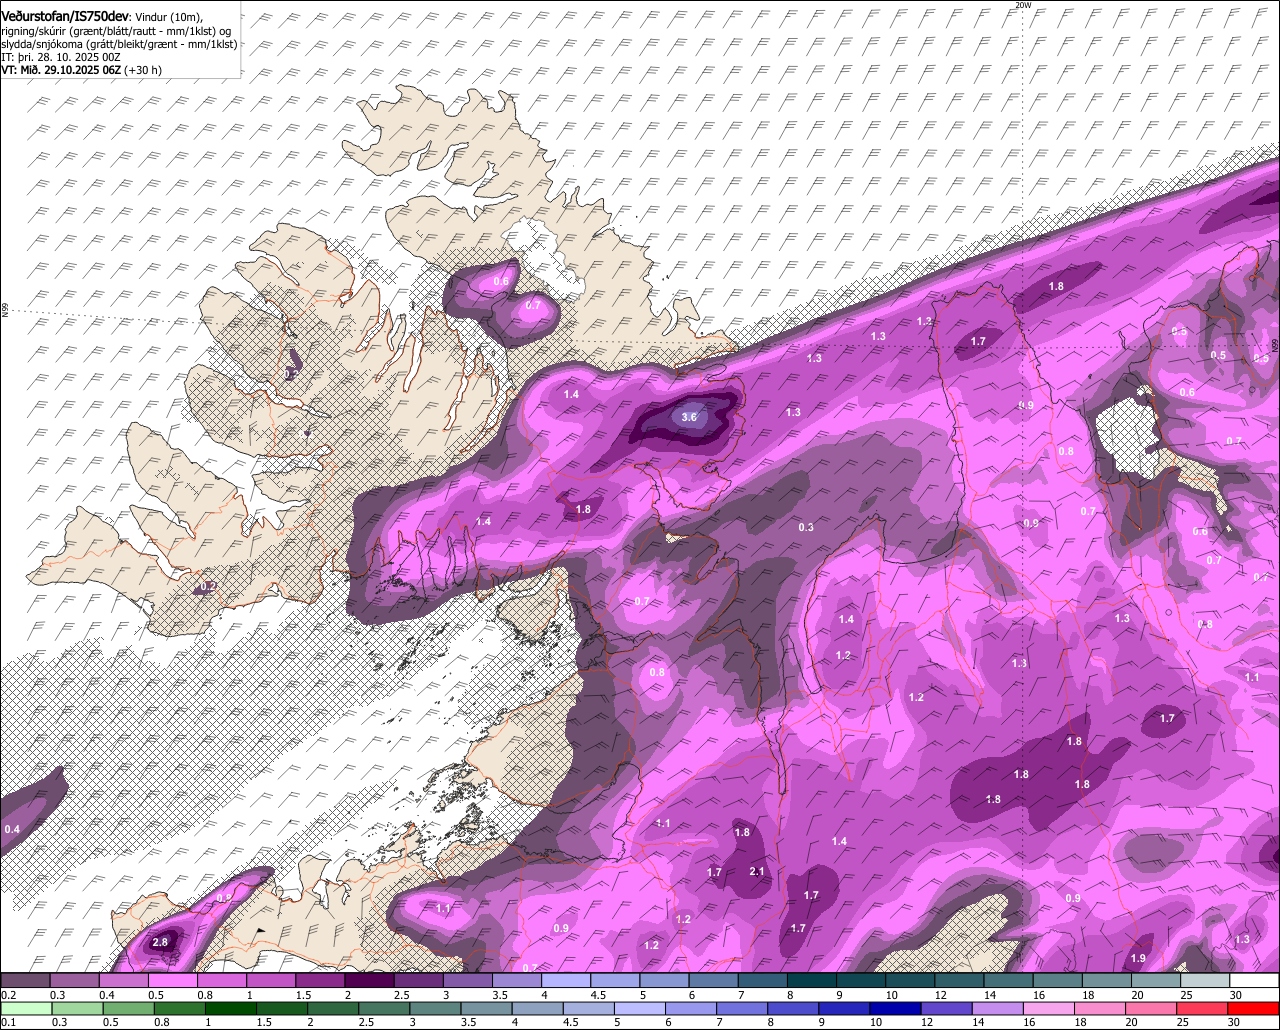
Task: Click the 2.1 precipitation value on the map
Action: tap(756, 872)
